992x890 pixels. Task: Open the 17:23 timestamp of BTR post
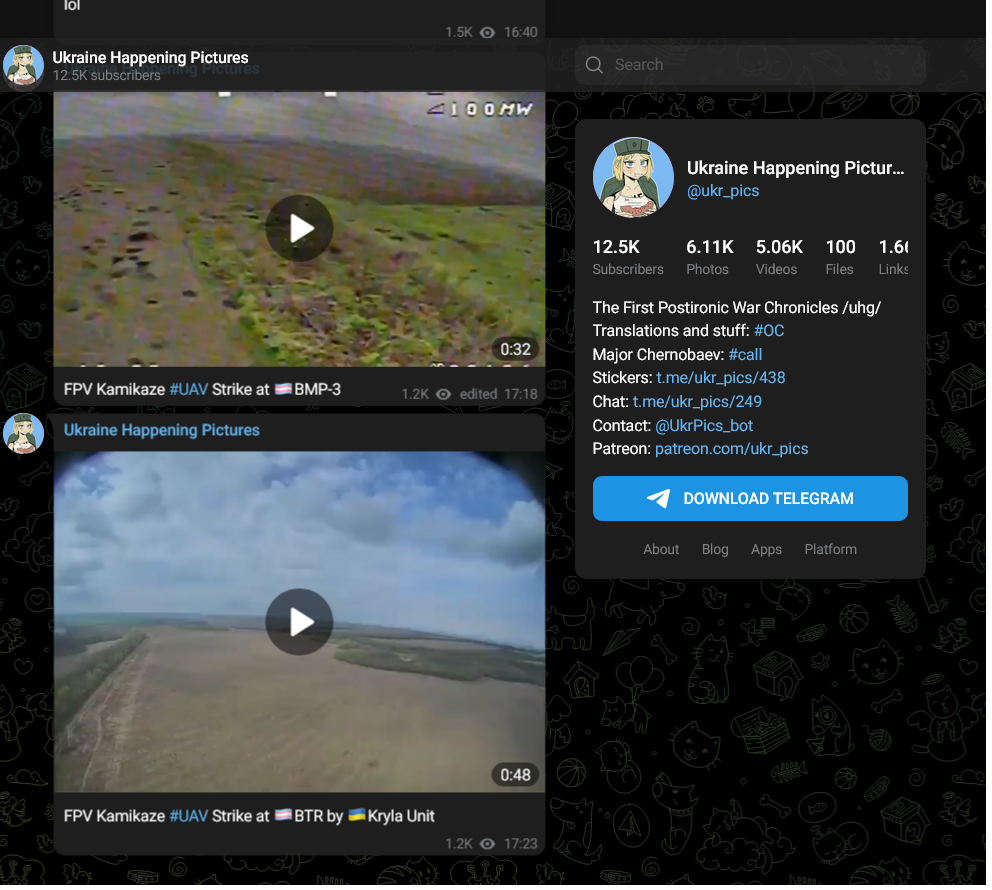(x=521, y=844)
